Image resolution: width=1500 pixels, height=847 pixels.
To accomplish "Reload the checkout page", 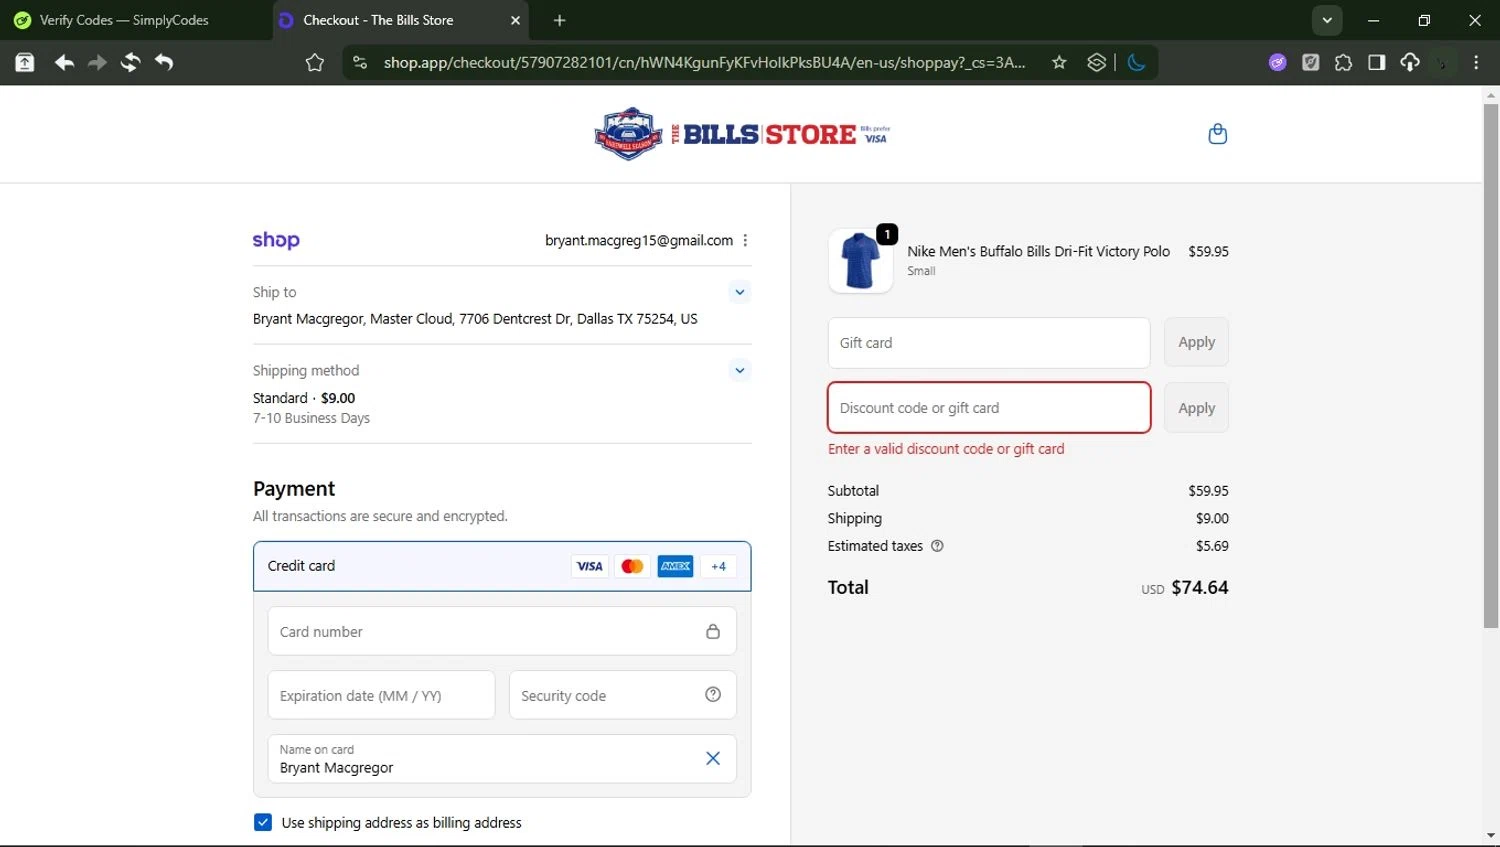I will coord(130,62).
